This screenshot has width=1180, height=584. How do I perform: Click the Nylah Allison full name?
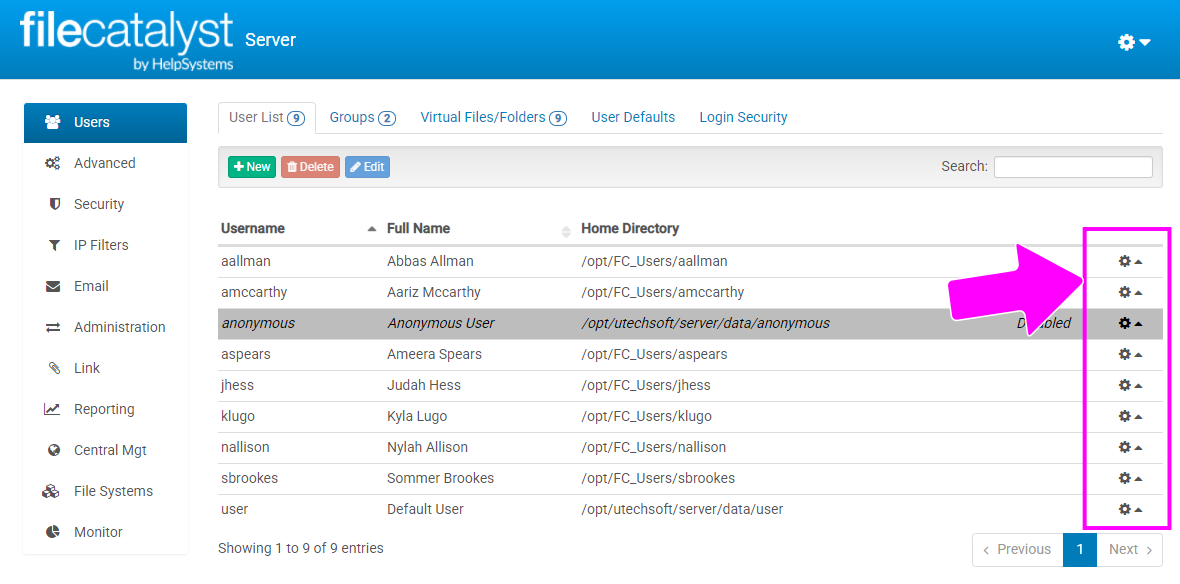point(427,447)
